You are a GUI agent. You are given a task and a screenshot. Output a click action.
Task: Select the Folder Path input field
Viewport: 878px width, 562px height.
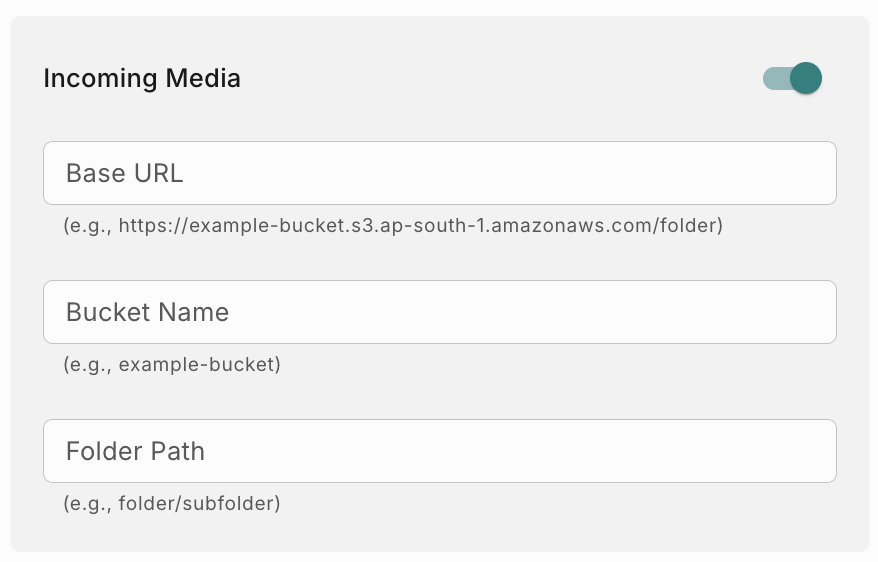pyautogui.click(x=440, y=451)
